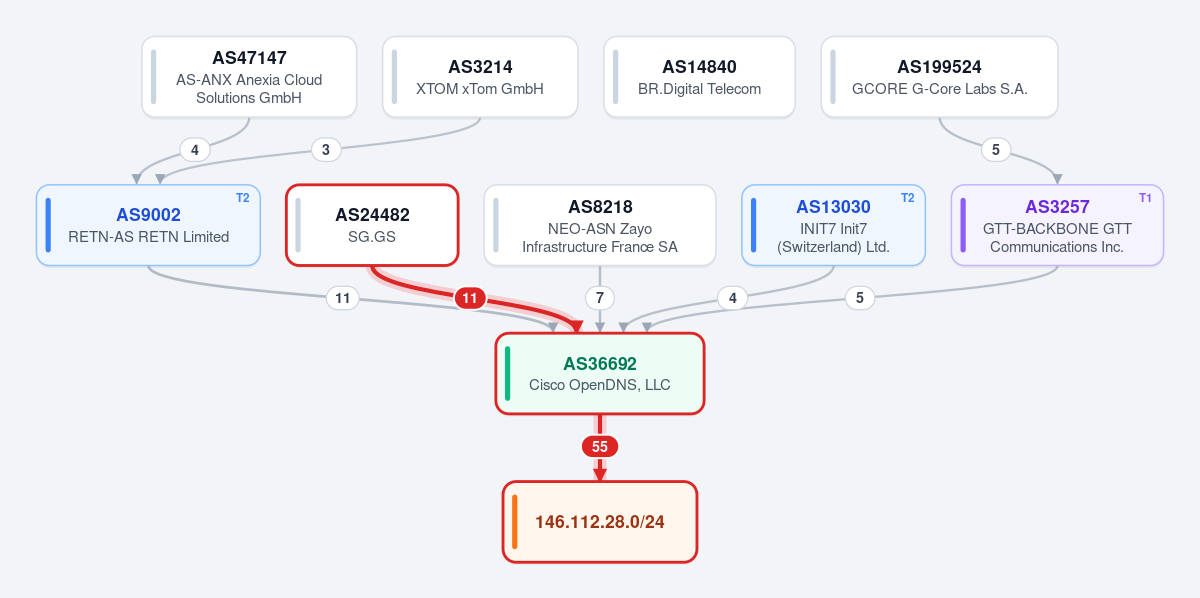Click the green AS36692 Cisco OpenDNS node

[600, 373]
